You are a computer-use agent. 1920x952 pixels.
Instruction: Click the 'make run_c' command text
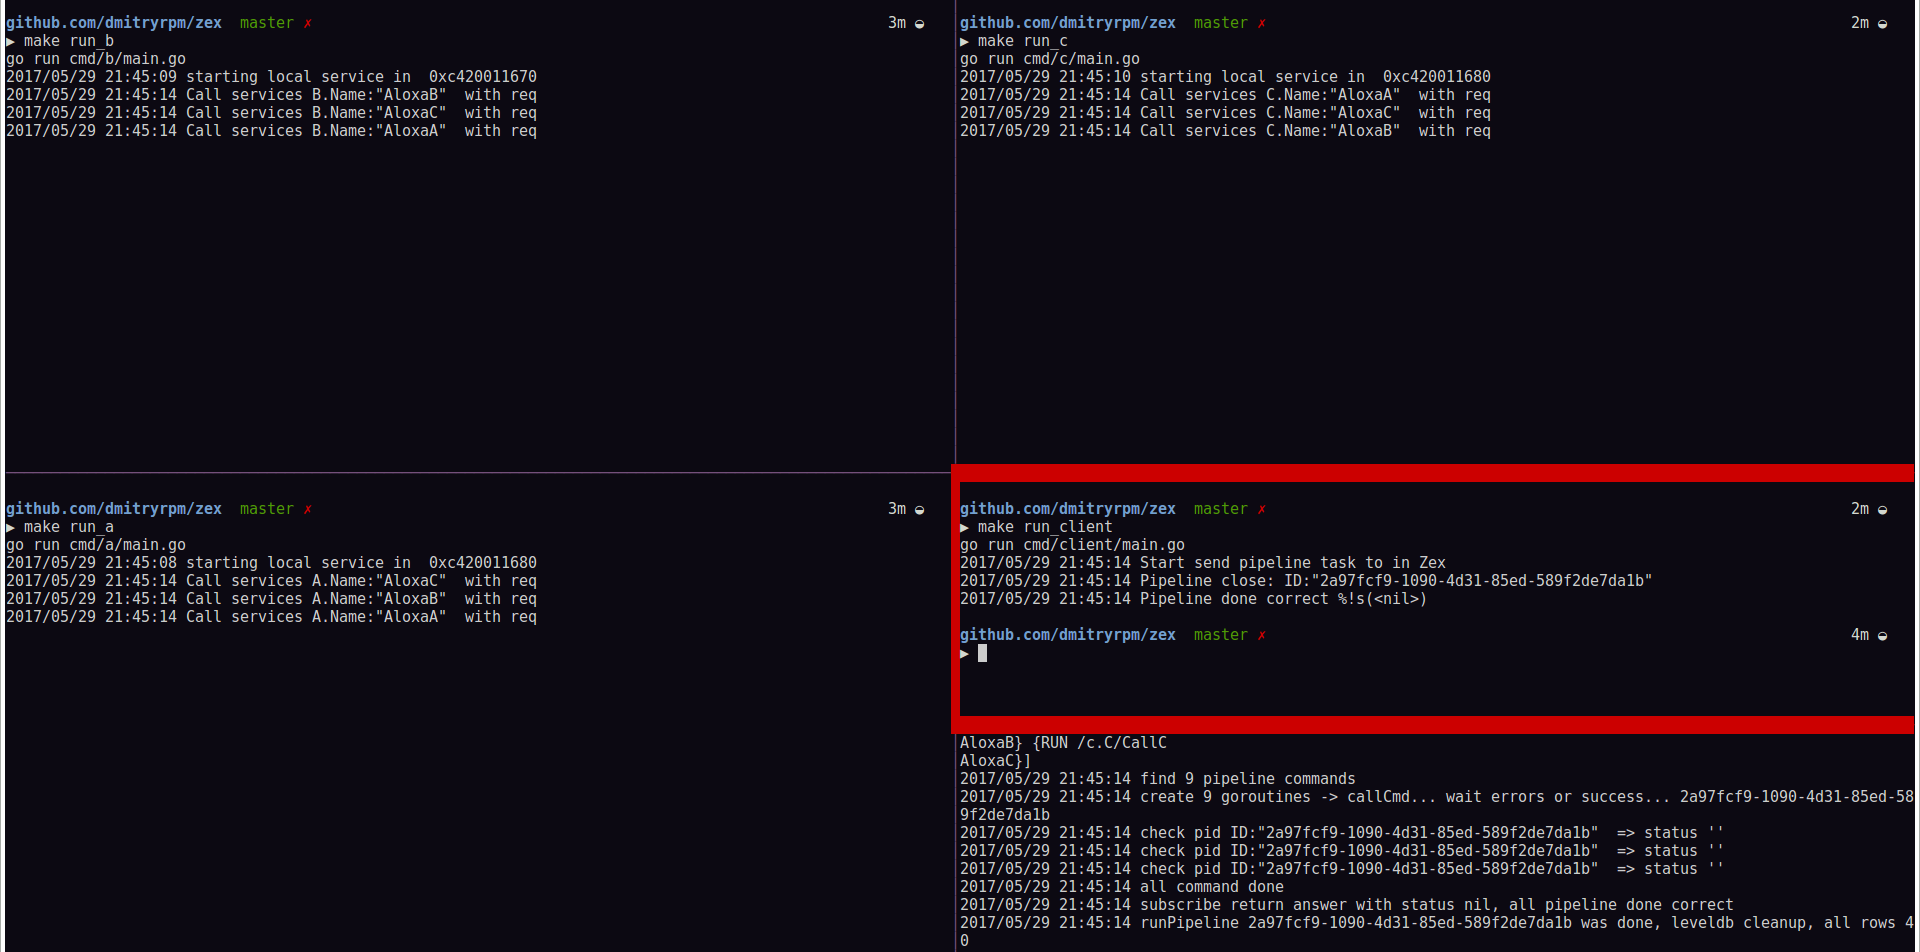(1023, 41)
